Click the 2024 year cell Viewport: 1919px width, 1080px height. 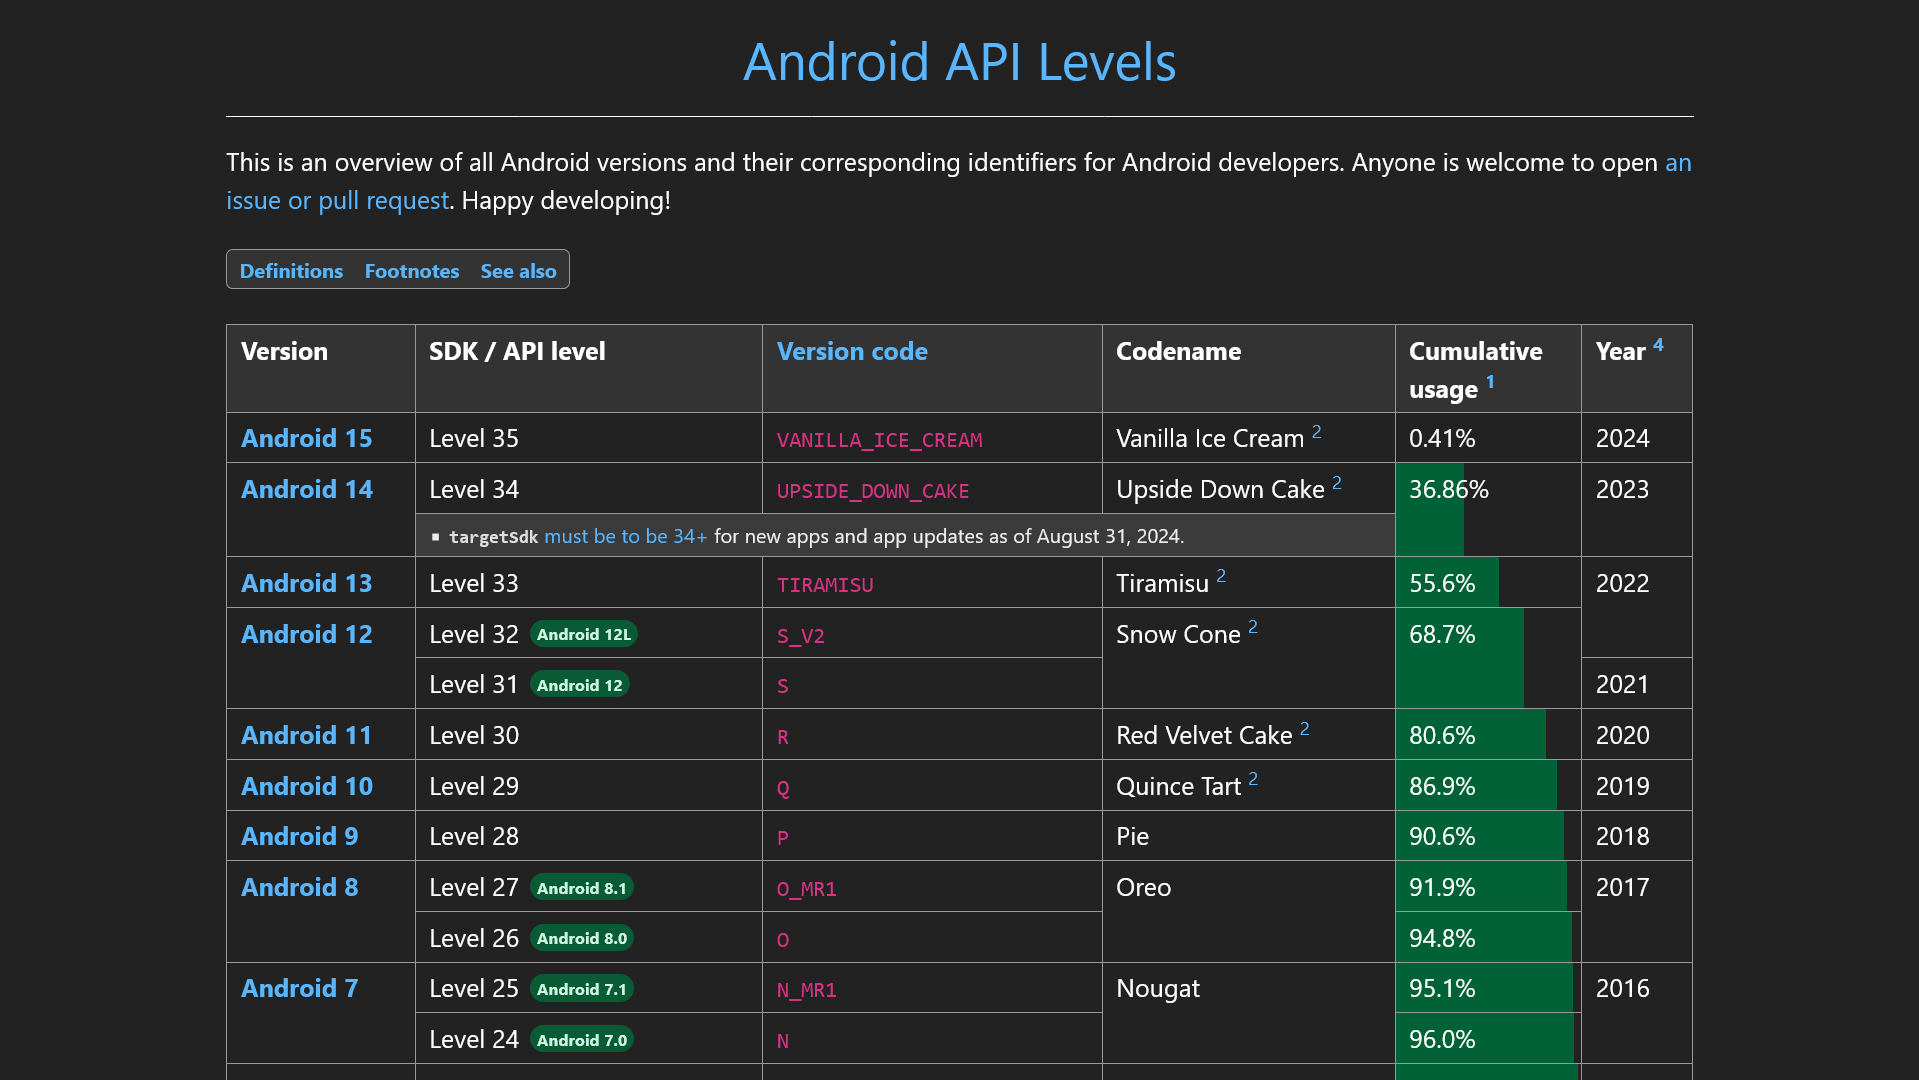1637,438
